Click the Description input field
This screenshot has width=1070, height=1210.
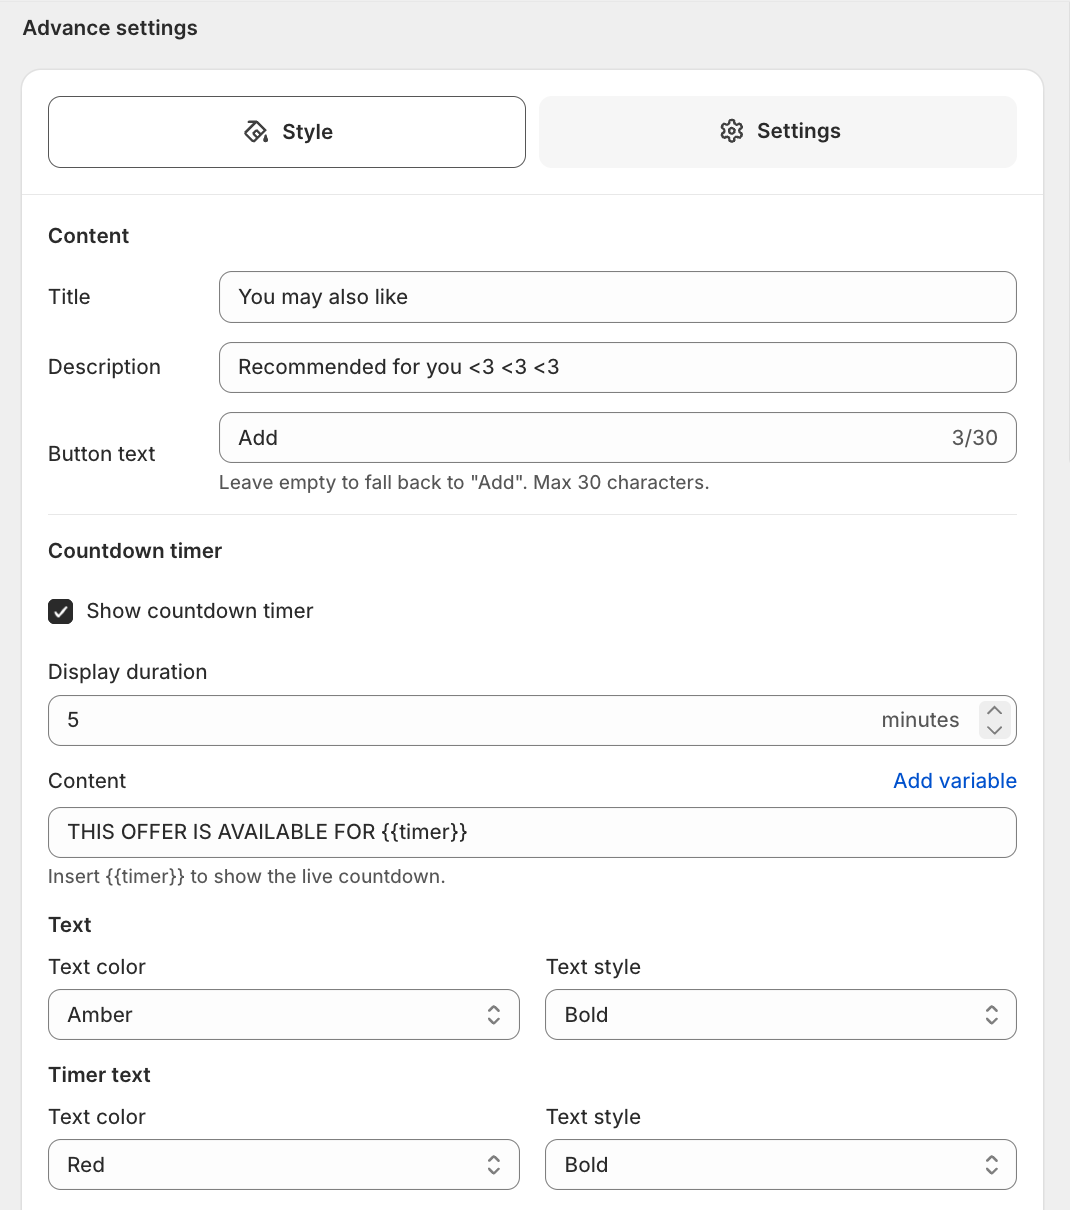[618, 367]
